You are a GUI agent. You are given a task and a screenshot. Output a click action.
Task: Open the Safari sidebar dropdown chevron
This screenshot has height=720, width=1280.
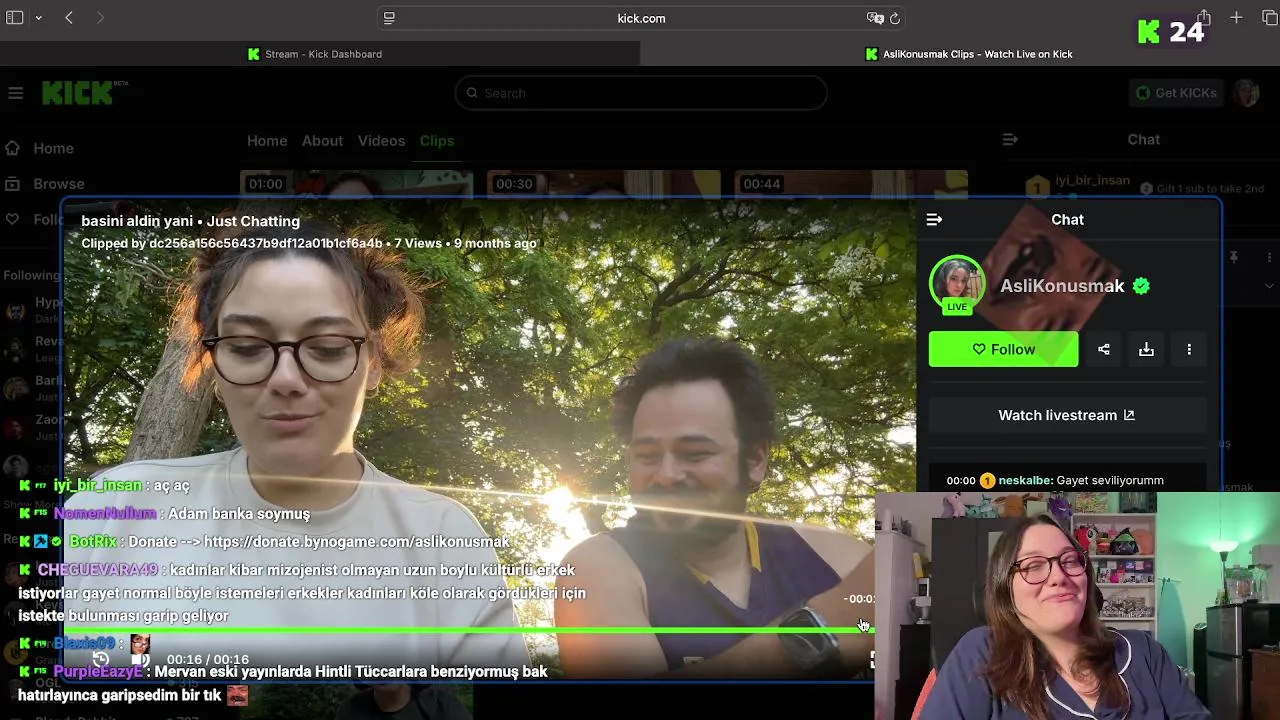[x=38, y=18]
